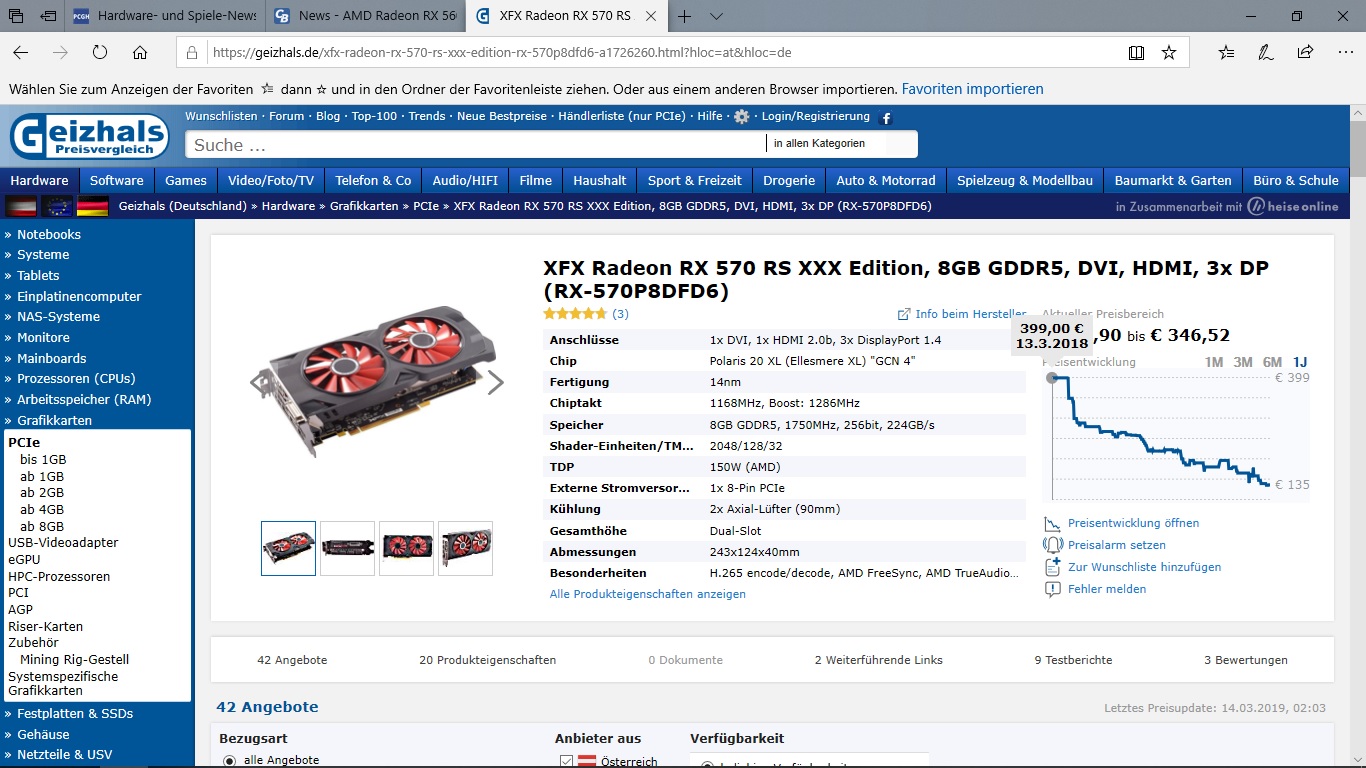
Task: Click the Preisalarm setzen bell icon
Action: coord(1052,545)
